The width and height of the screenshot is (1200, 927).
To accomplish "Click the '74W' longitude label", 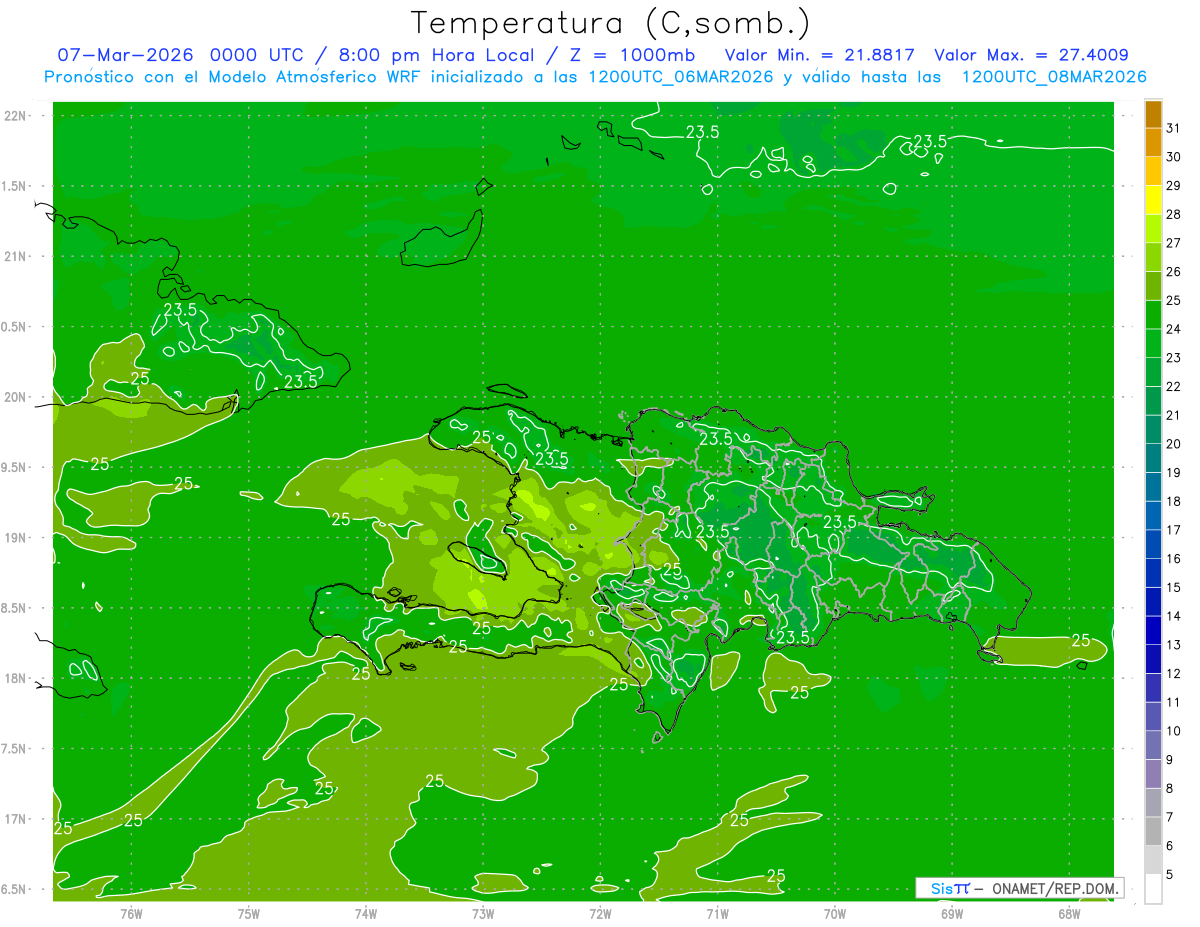I will click(365, 913).
